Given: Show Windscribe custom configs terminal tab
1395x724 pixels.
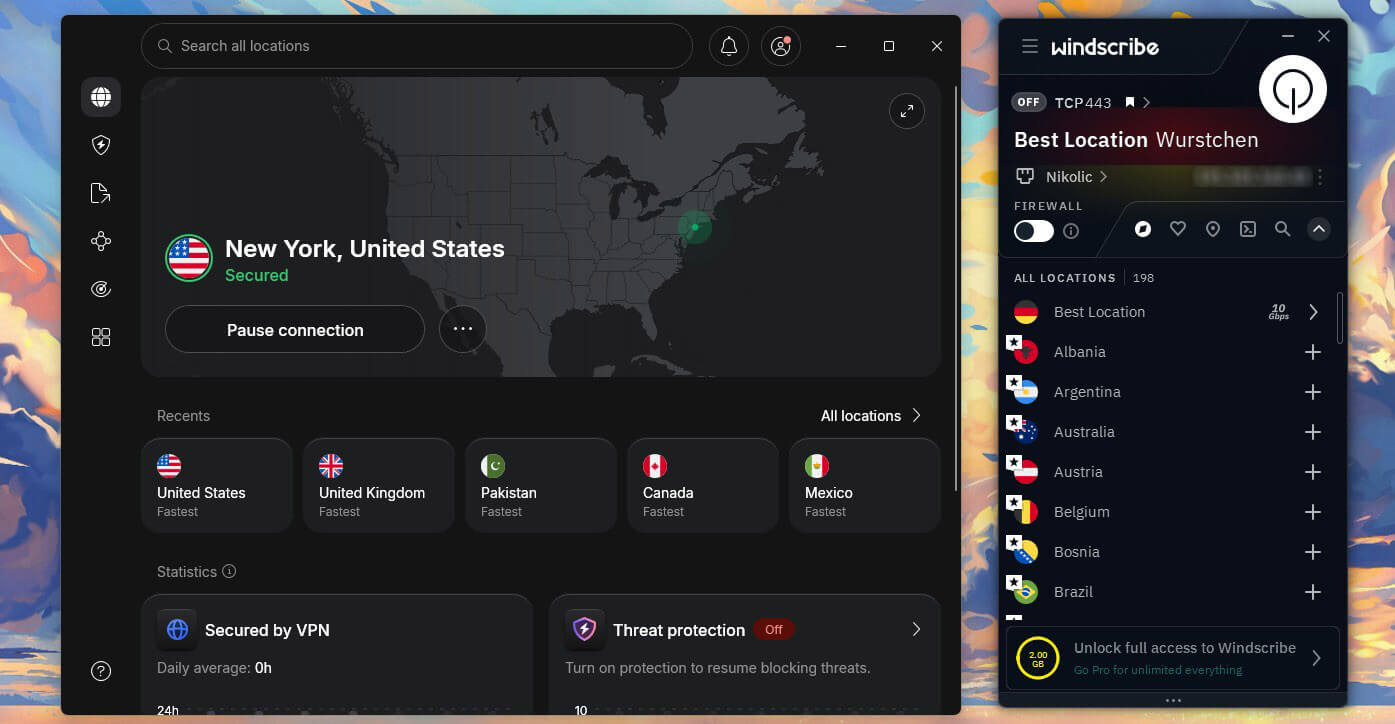Looking at the screenshot, I should 1248,229.
